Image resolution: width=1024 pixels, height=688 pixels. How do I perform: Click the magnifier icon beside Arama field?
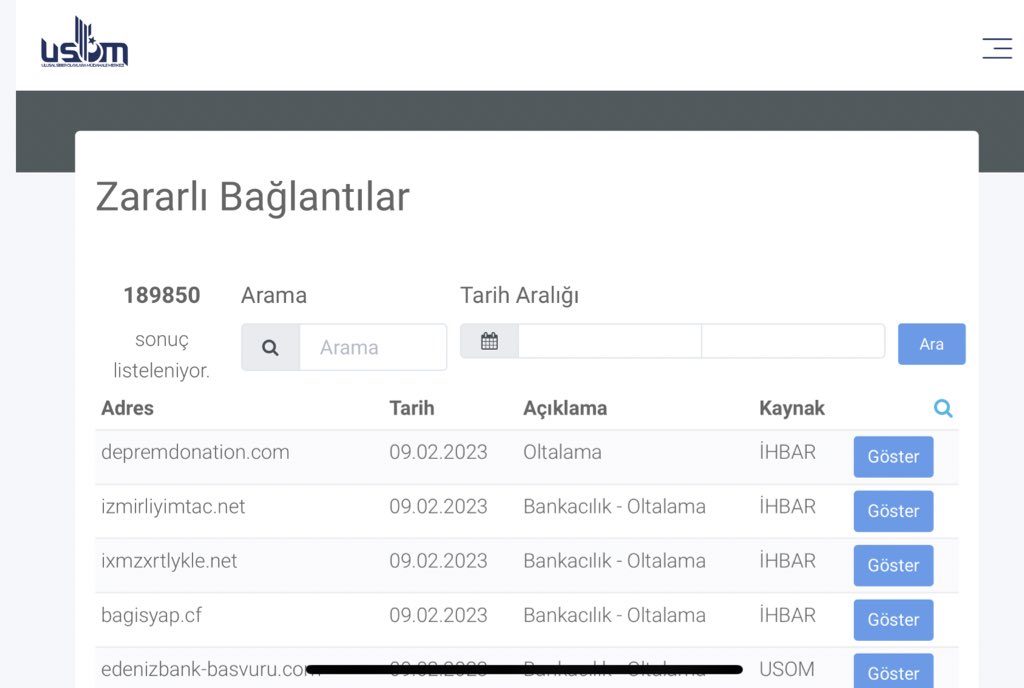(x=270, y=347)
